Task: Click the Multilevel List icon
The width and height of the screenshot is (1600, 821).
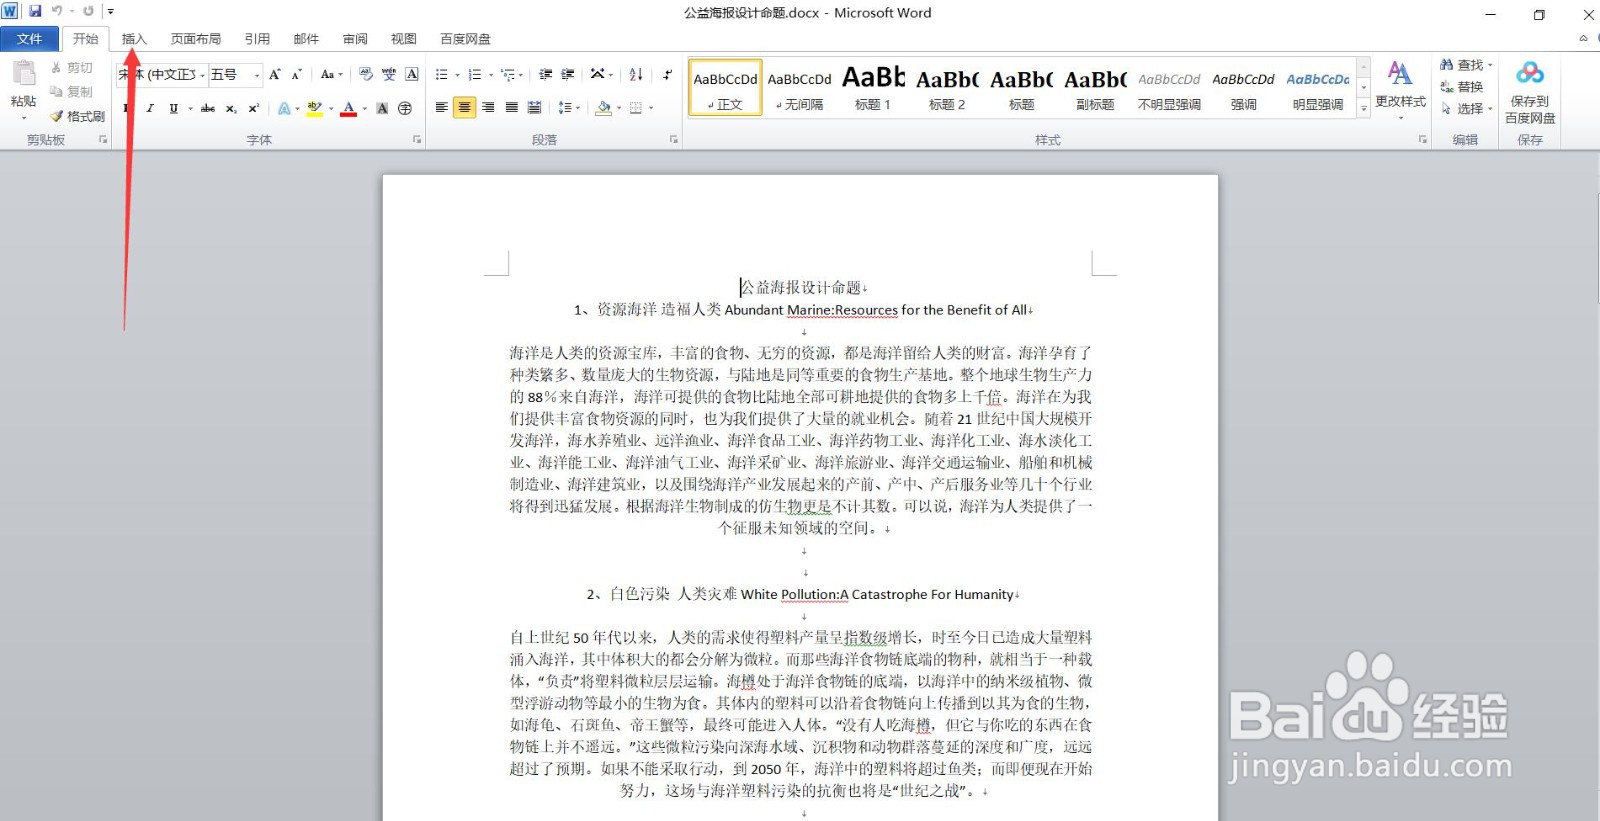Action: click(509, 75)
